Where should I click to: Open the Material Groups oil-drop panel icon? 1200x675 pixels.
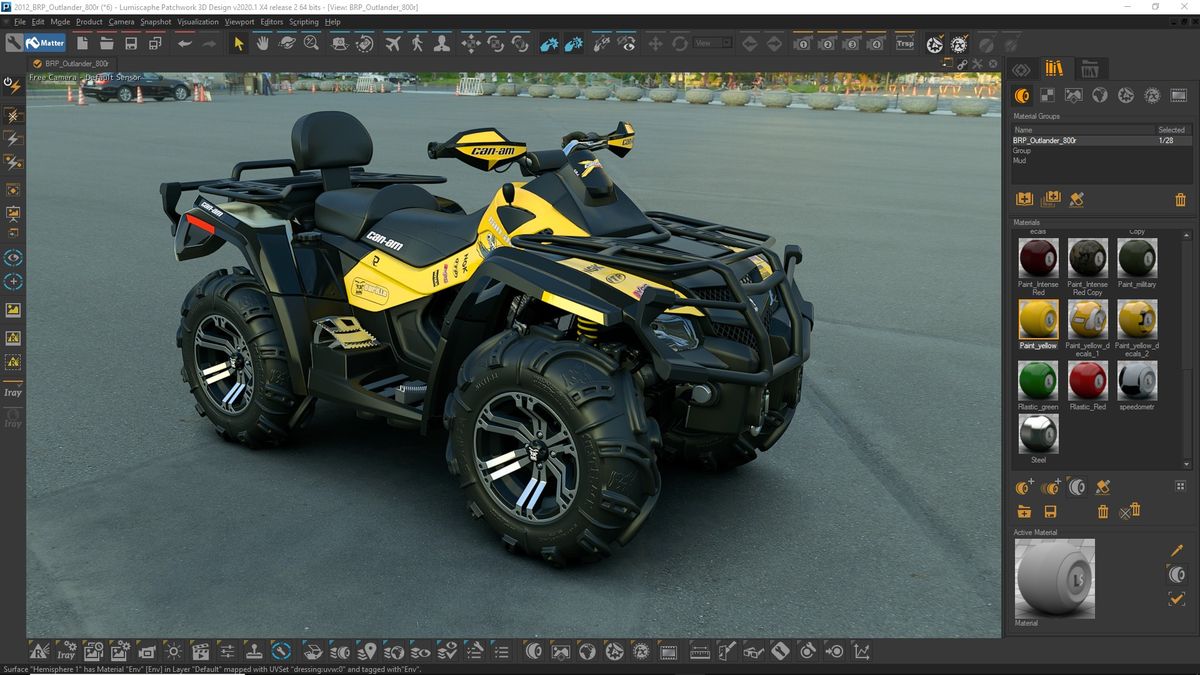coord(1022,95)
